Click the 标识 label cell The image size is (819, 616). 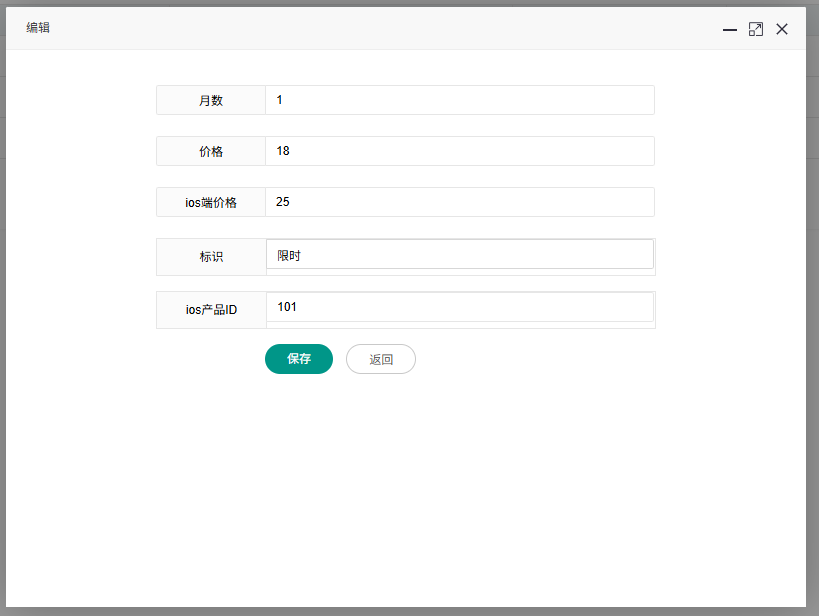tap(211, 257)
